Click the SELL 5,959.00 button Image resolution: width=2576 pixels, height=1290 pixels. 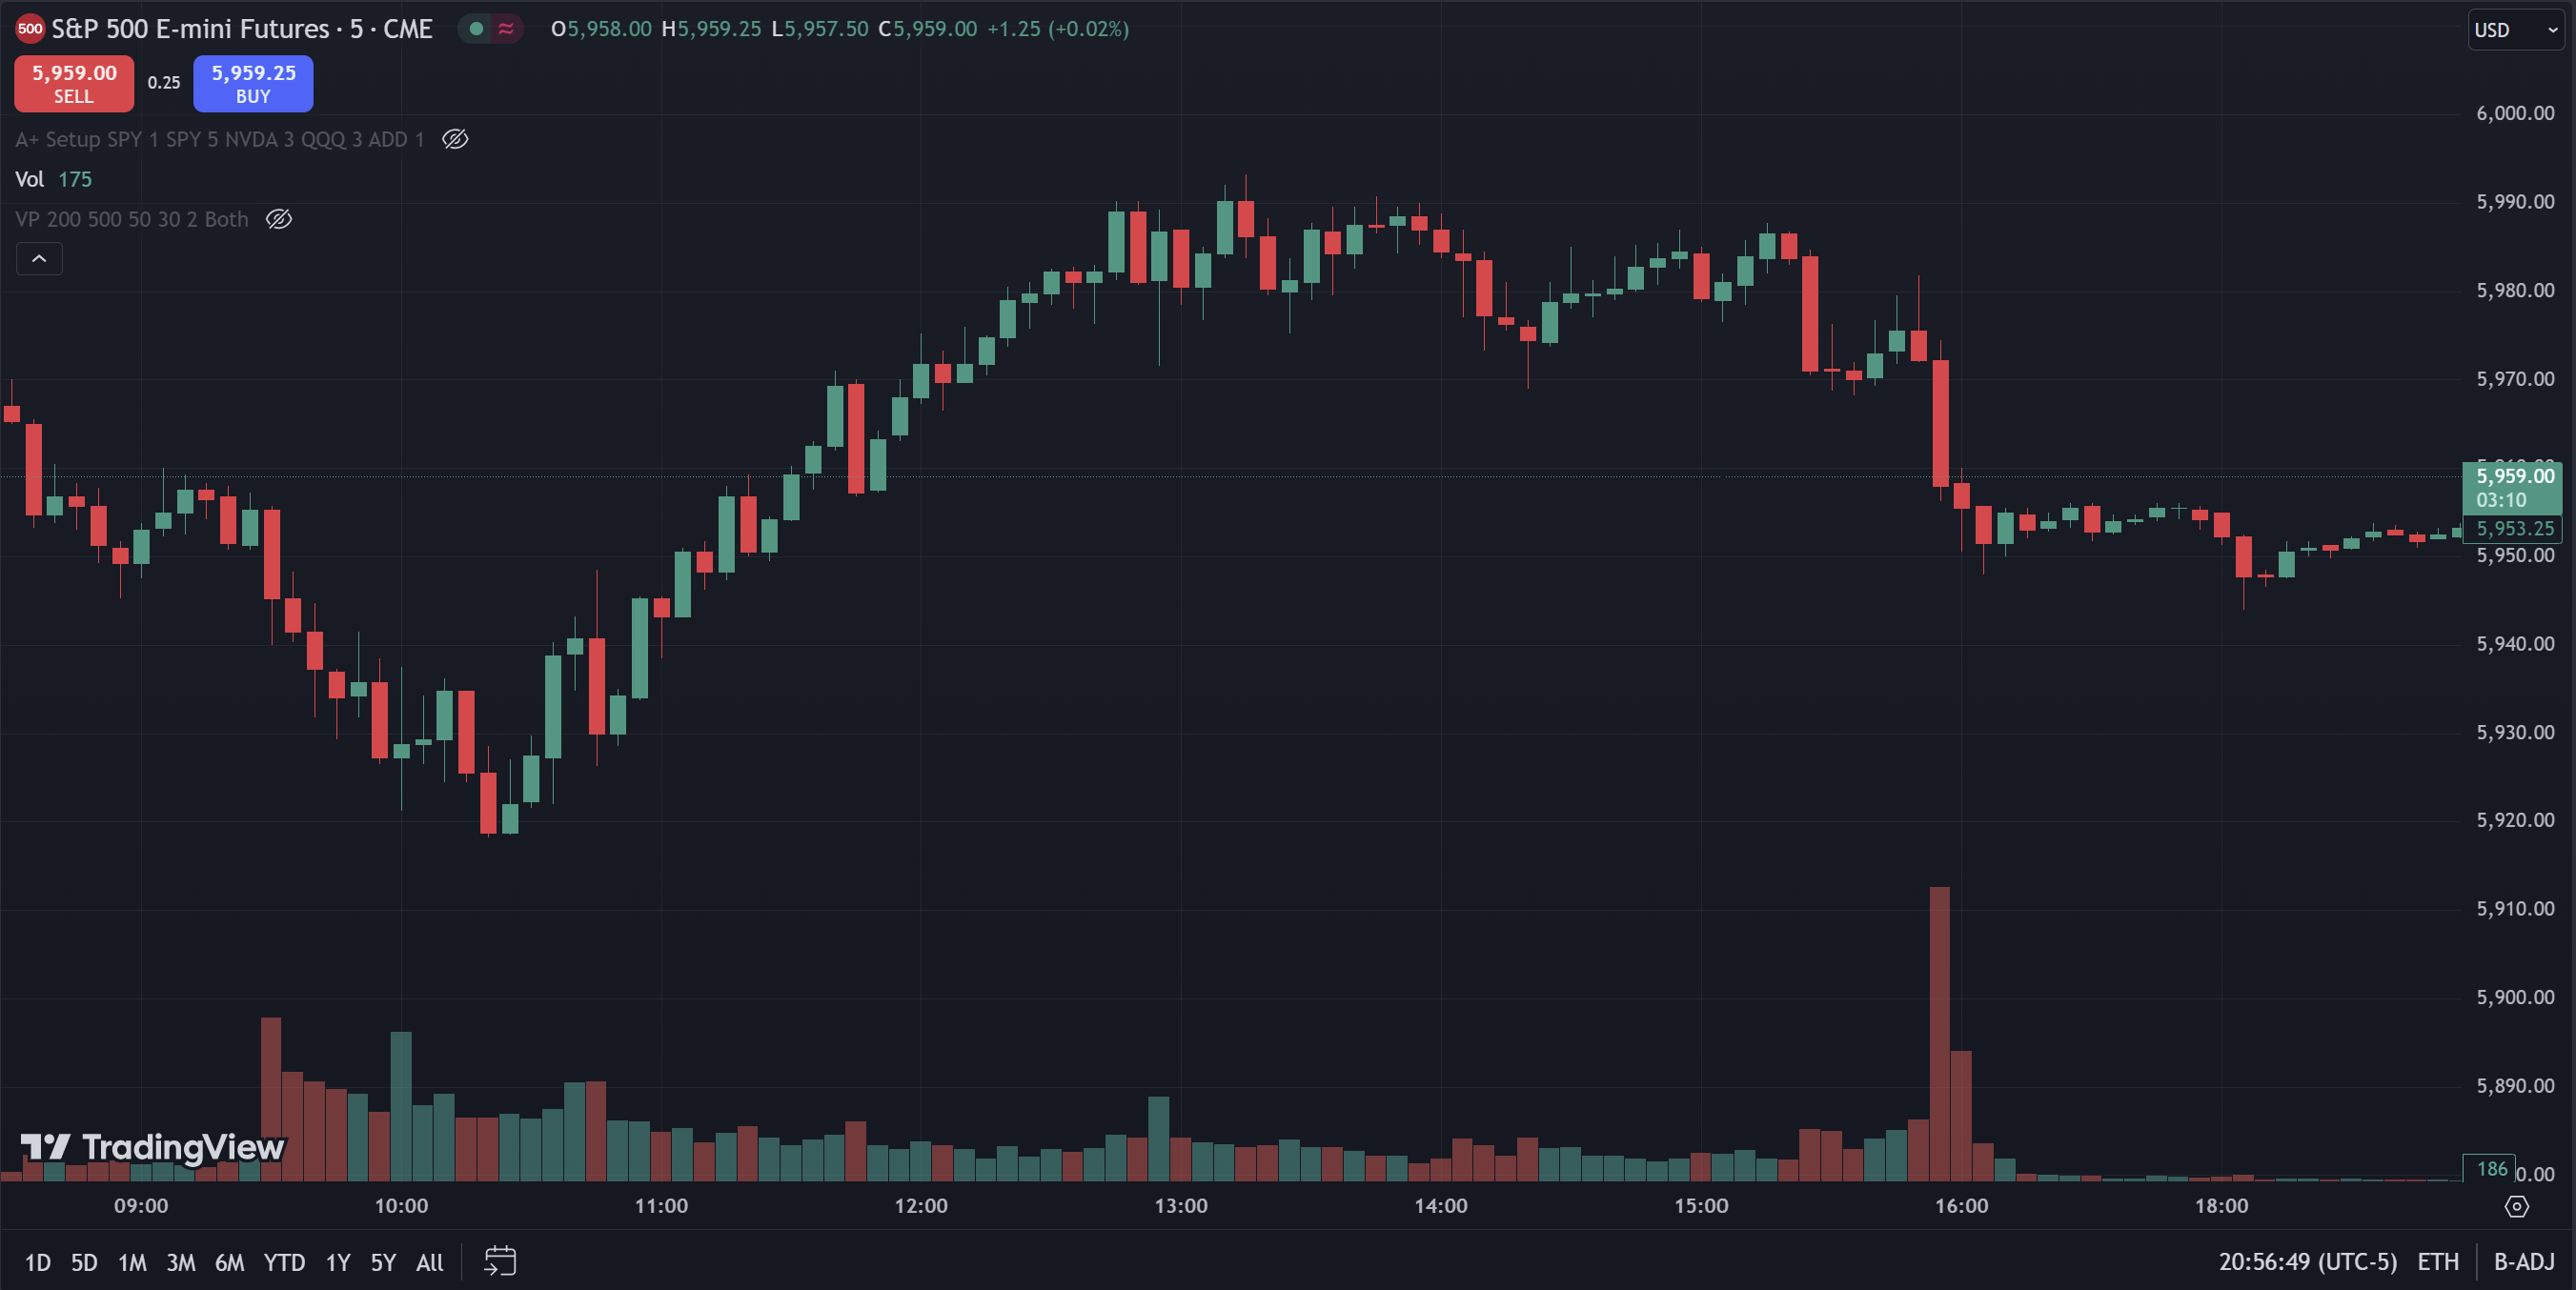pos(74,83)
